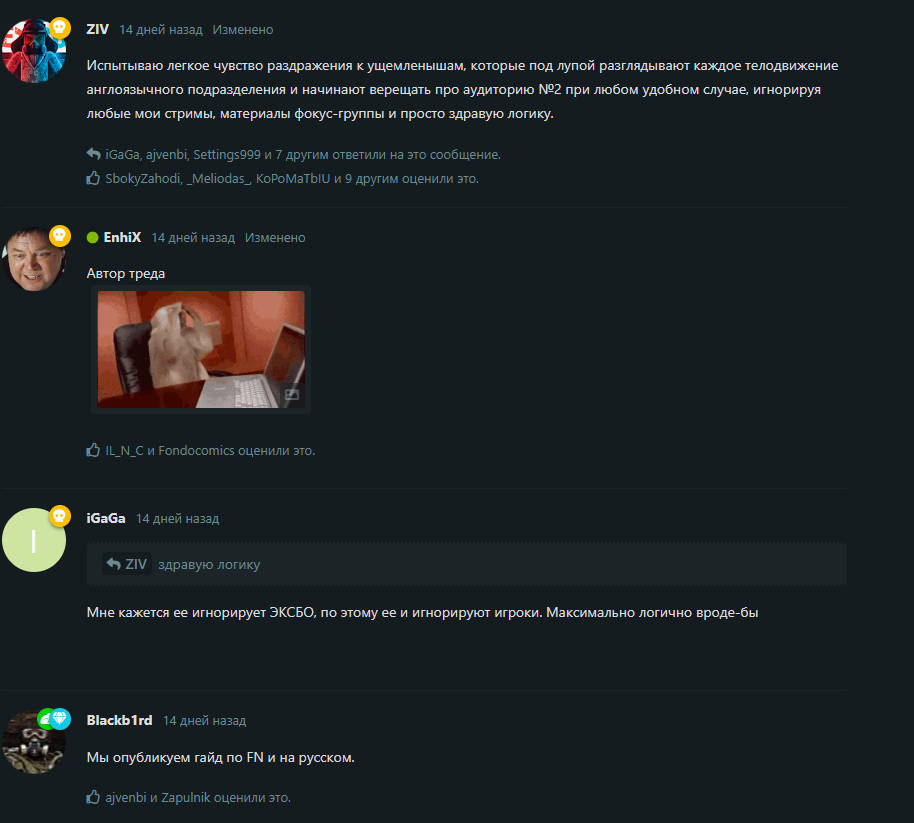Open ZIV's username link
Viewport: 914px width, 823px height.
[x=97, y=29]
